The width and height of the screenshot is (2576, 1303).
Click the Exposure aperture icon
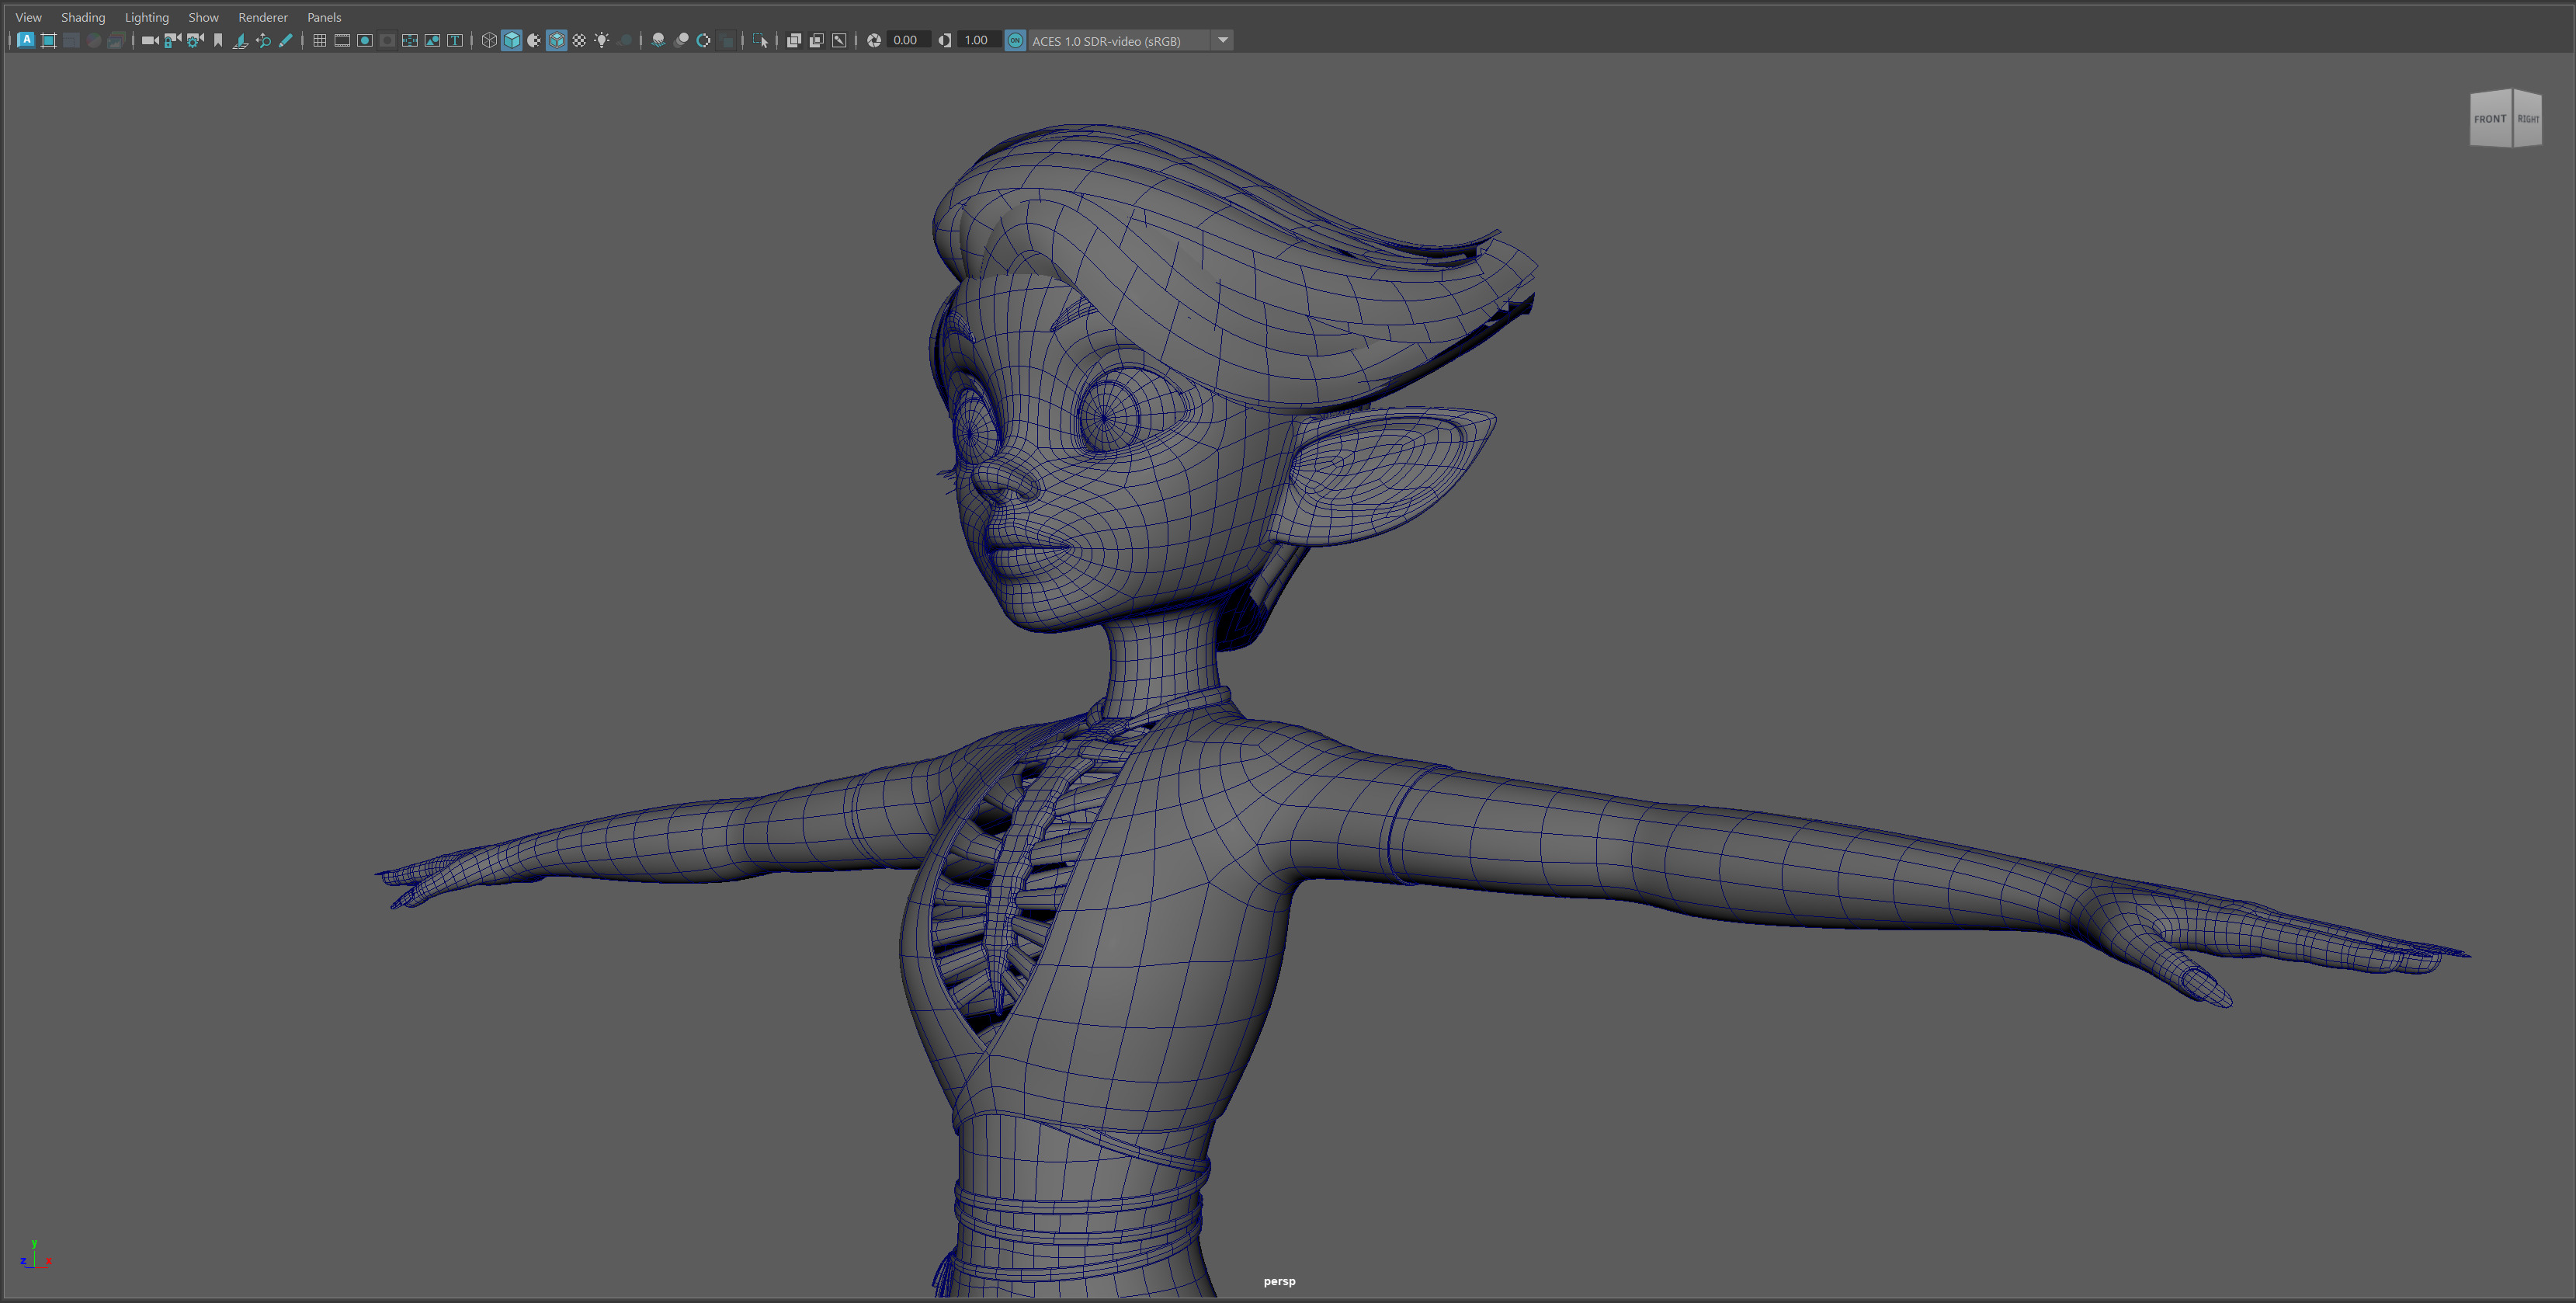point(874,40)
